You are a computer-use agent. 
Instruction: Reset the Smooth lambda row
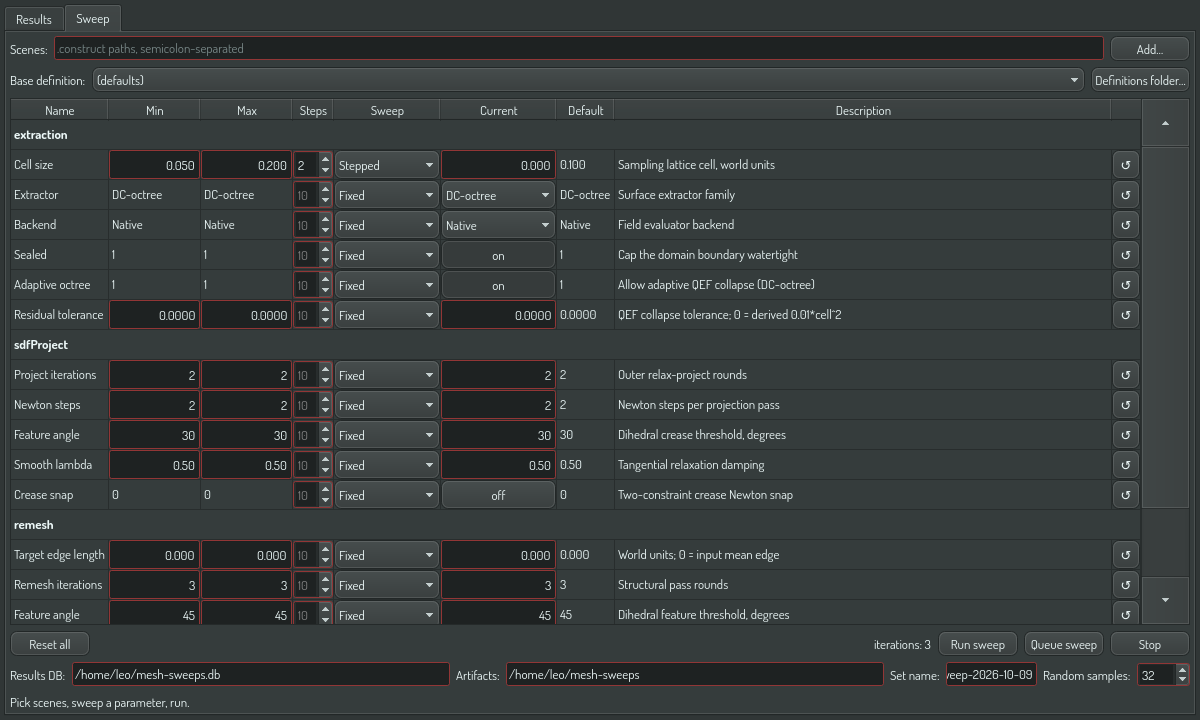[1126, 465]
